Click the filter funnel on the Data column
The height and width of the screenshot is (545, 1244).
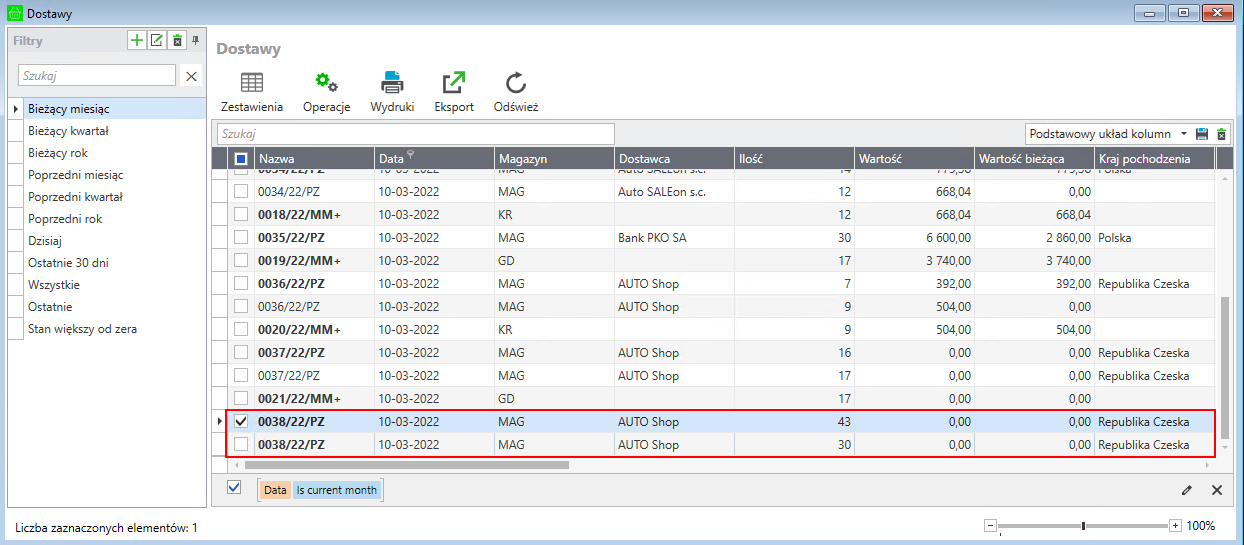point(411,155)
